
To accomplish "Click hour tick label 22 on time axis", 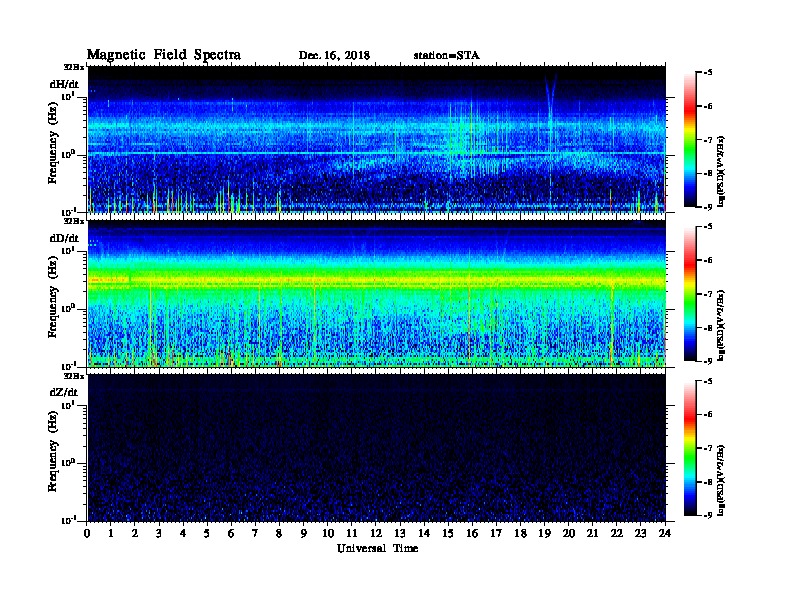I will [617, 533].
